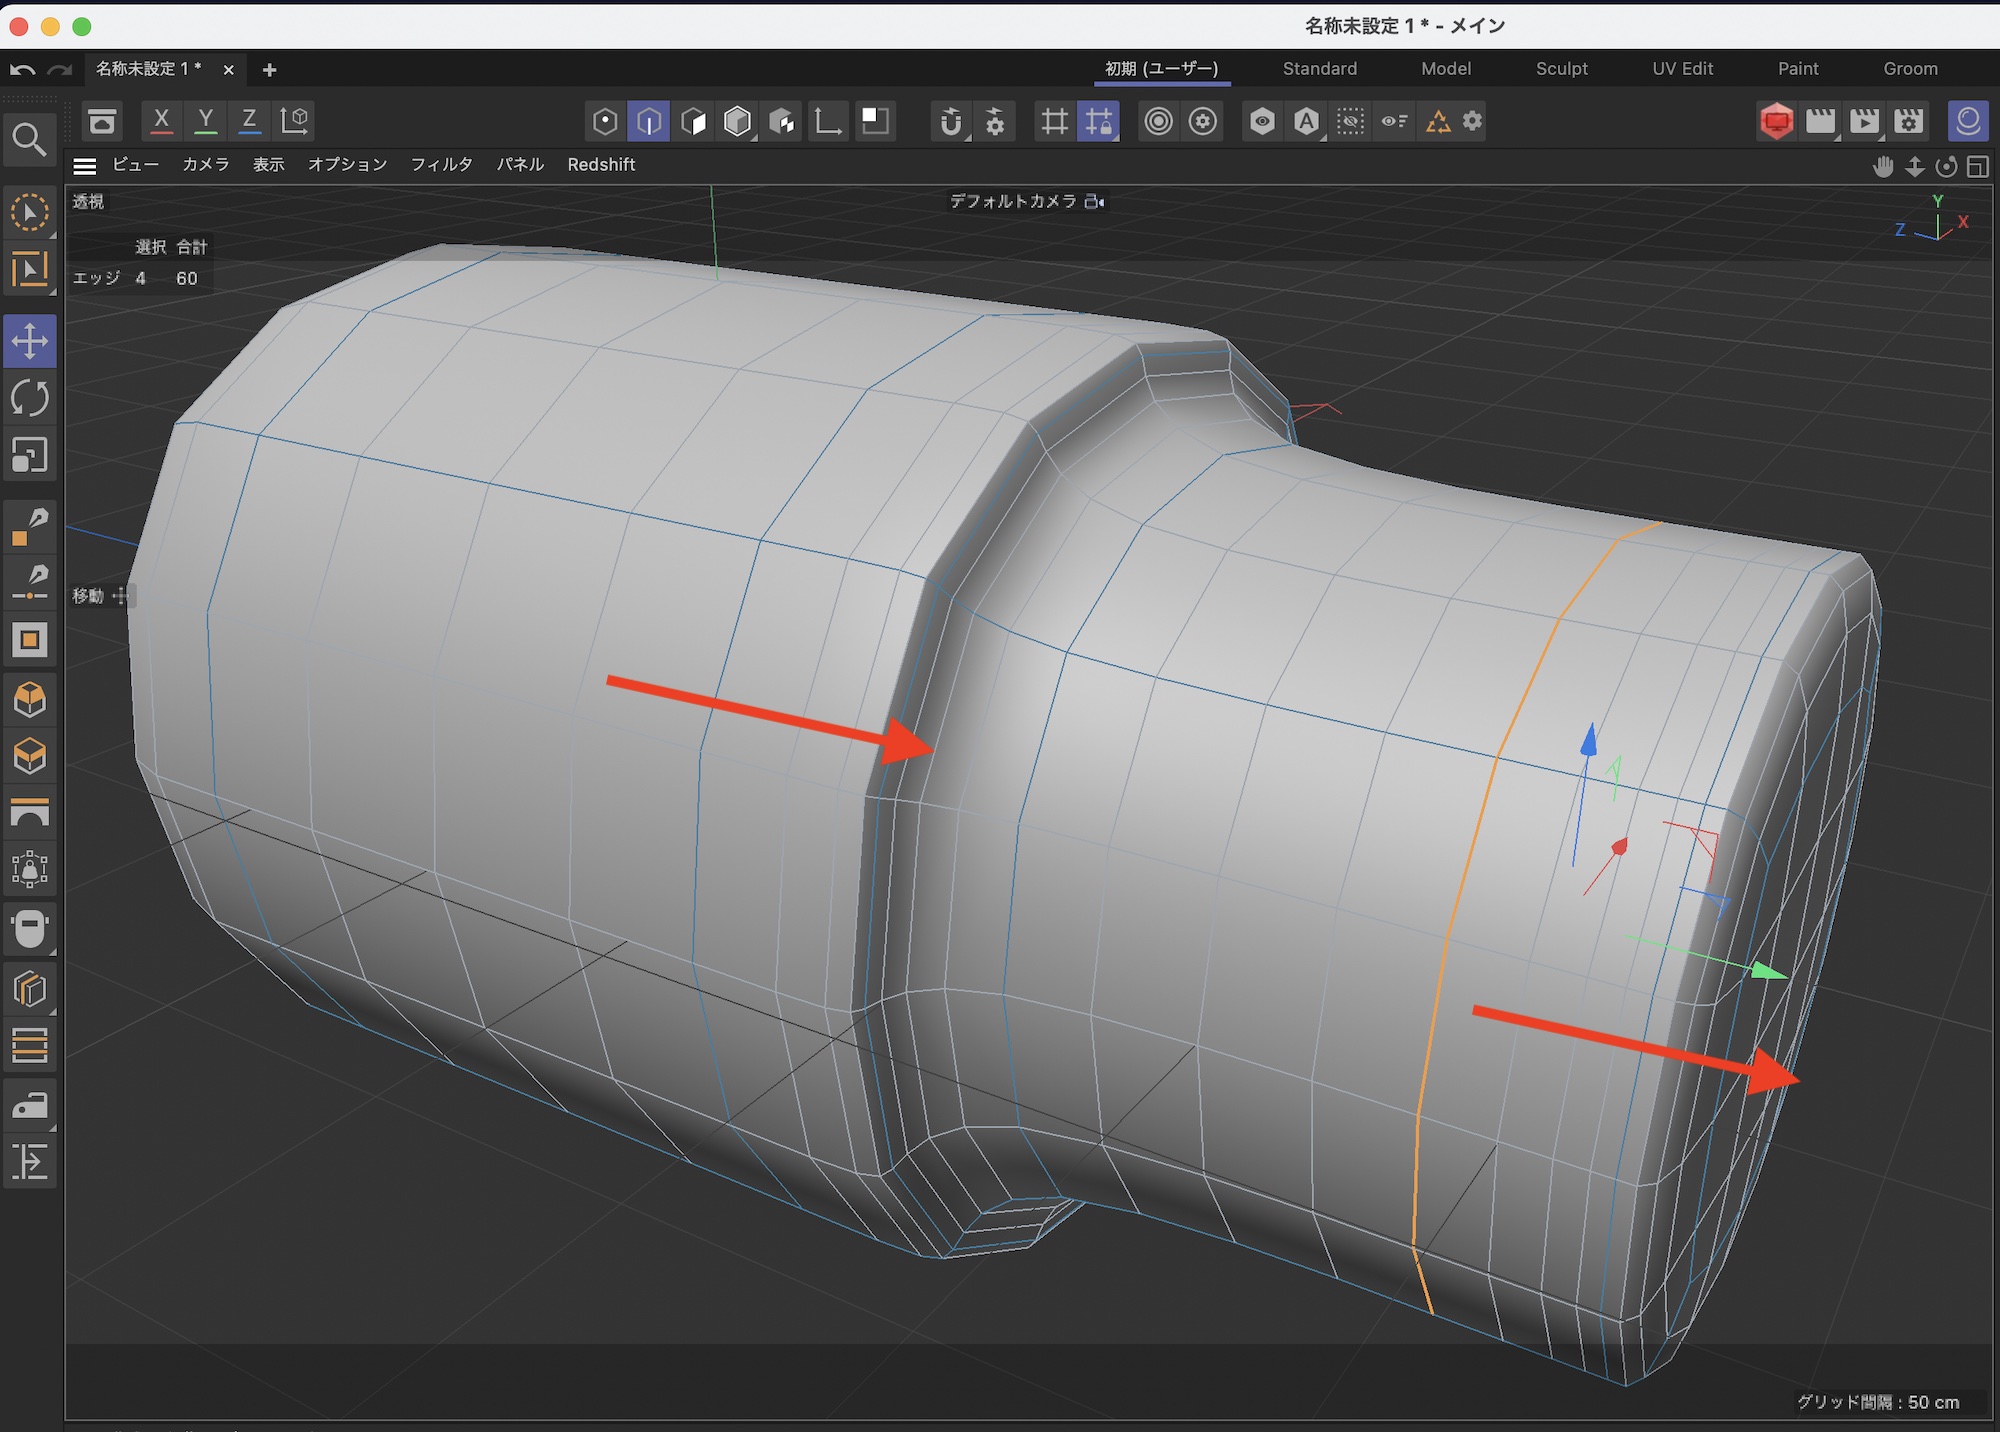This screenshot has width=2000, height=1432.
Task: Click the Redshift RenderView icon
Action: pos(1776,121)
